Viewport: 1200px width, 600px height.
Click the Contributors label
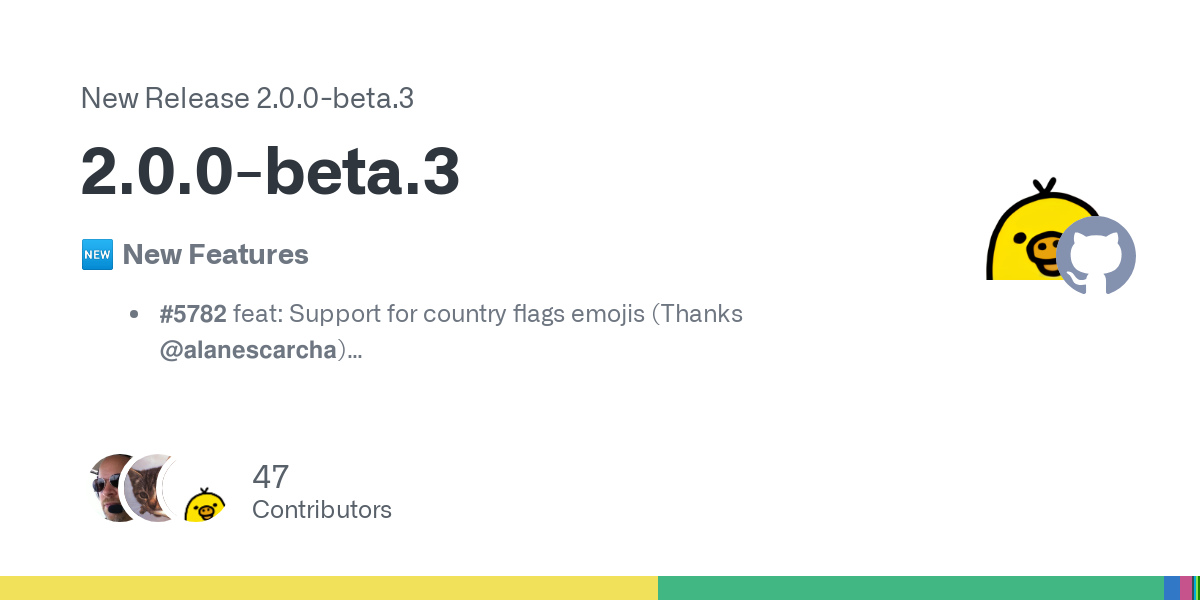coord(322,510)
